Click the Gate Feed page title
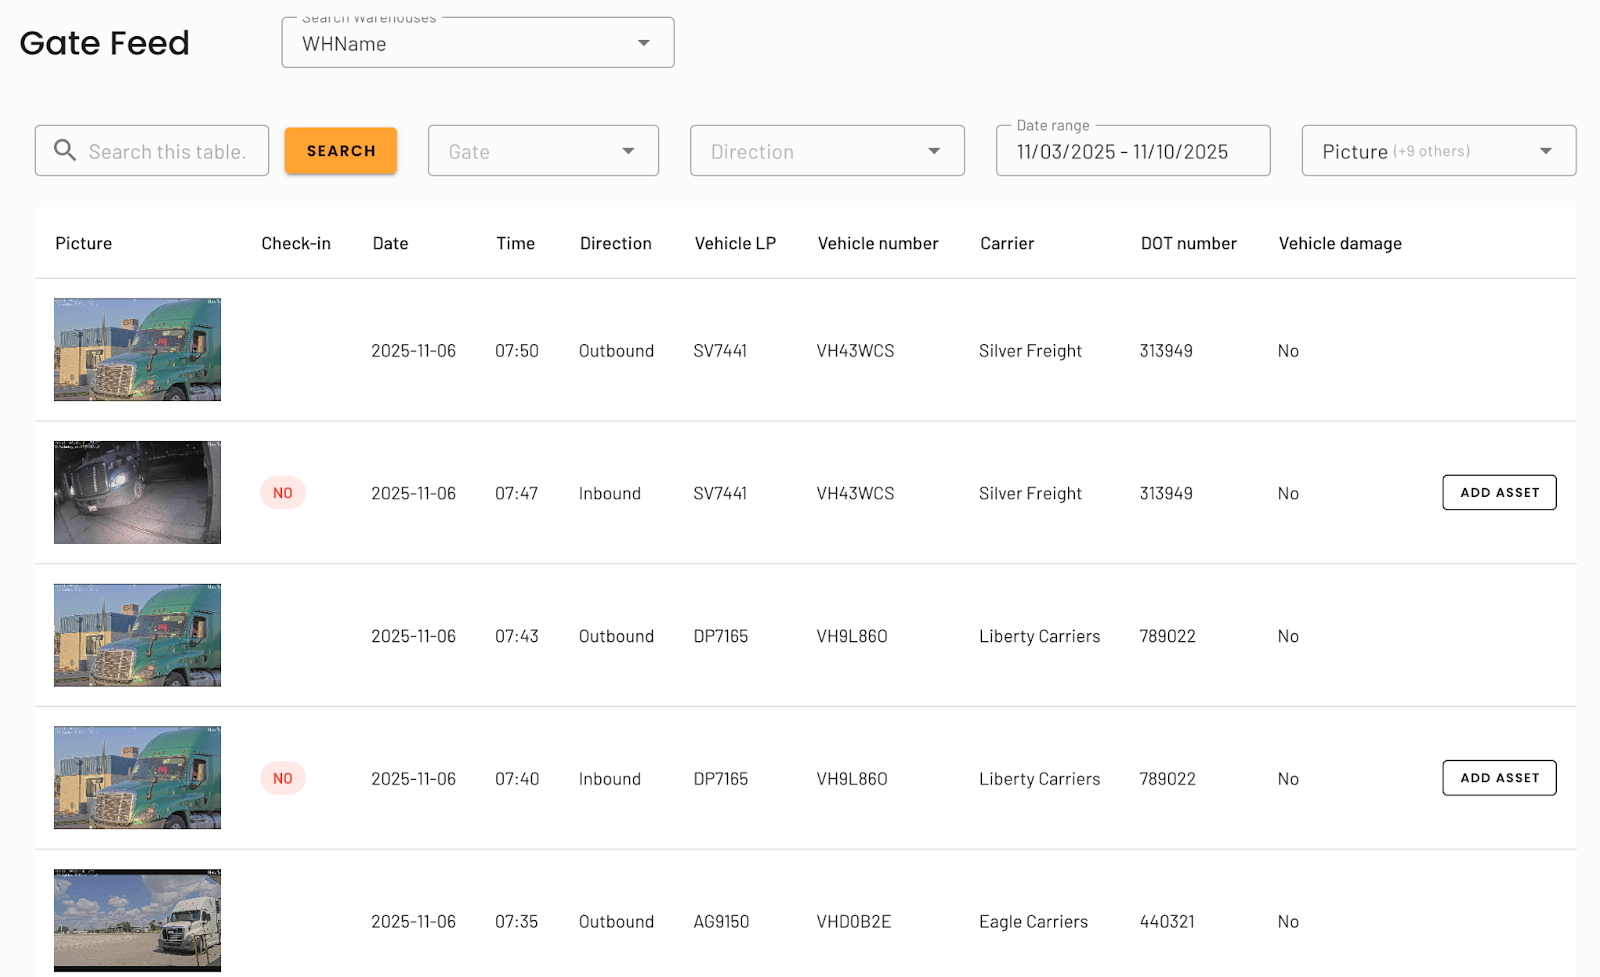This screenshot has height=977, width=1600. pyautogui.click(x=104, y=43)
